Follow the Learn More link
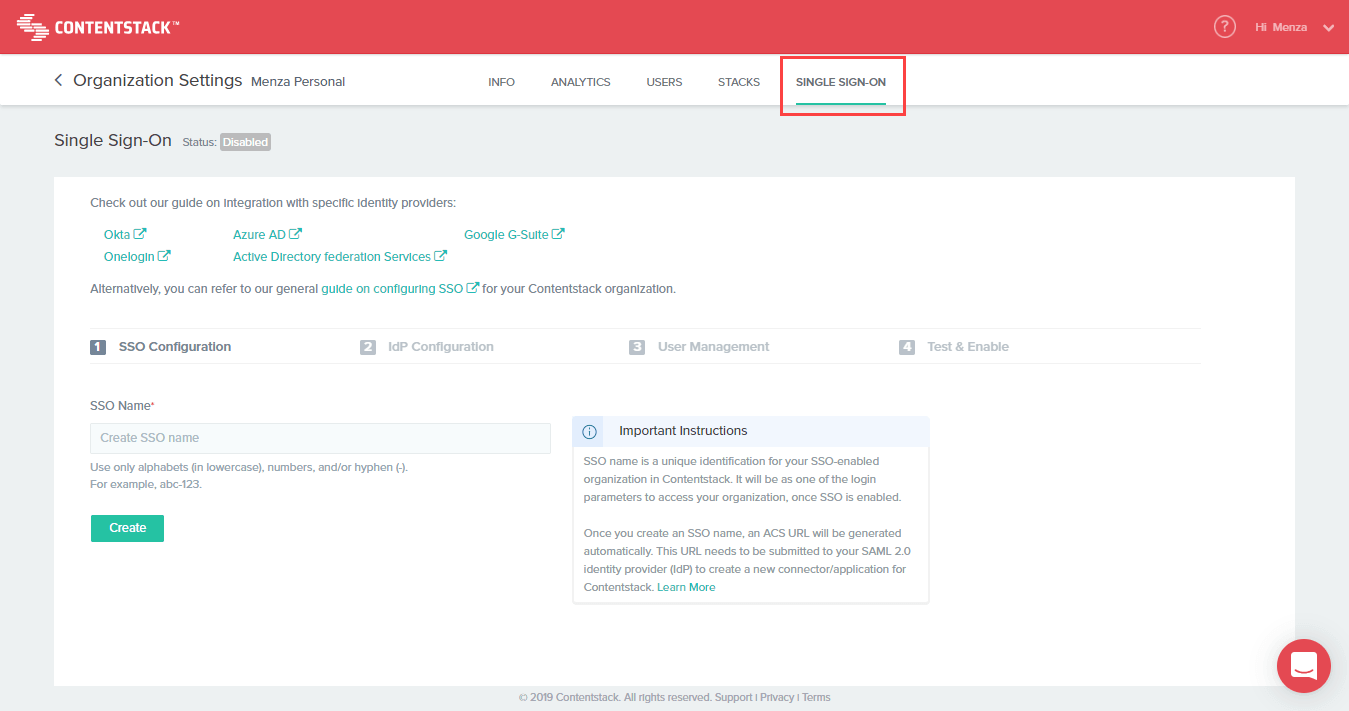This screenshot has width=1349, height=711. click(686, 587)
